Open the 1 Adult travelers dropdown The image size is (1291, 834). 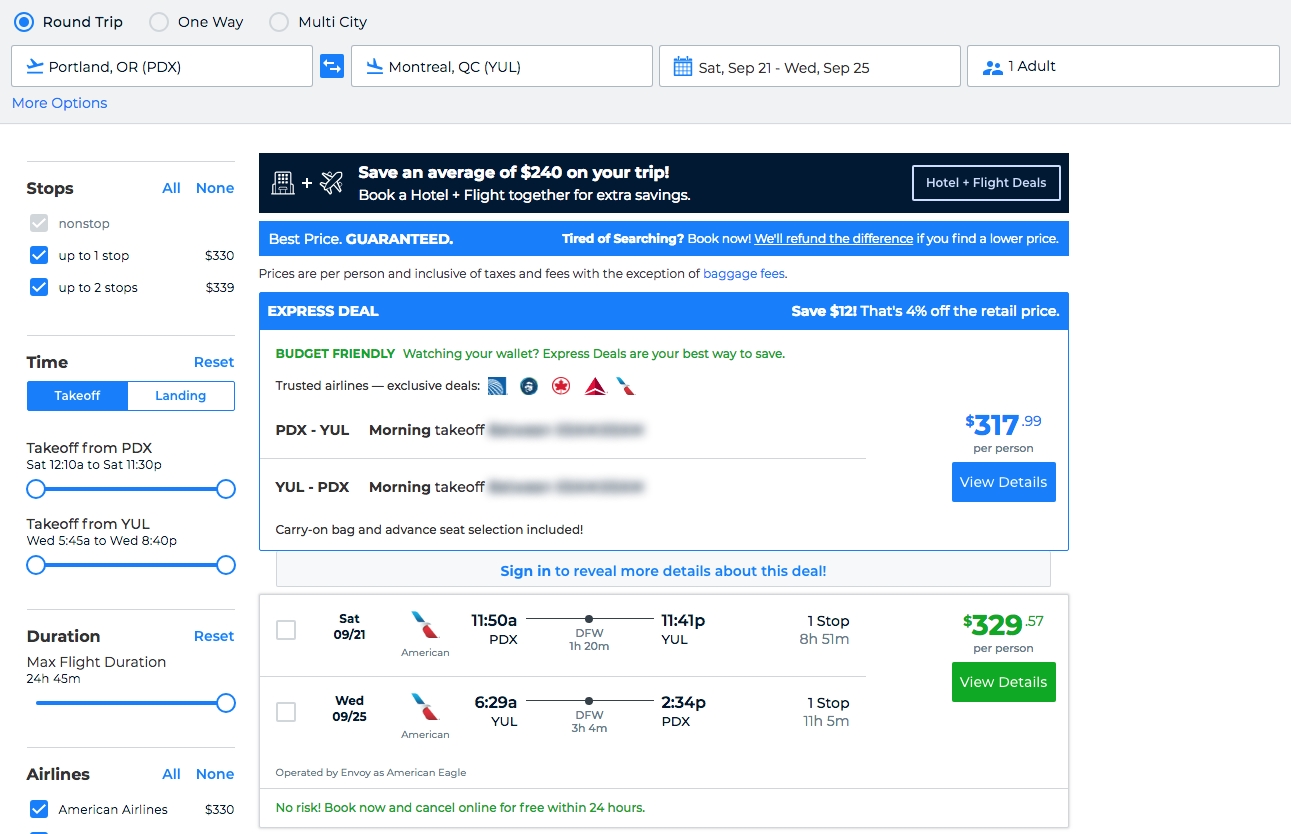pyautogui.click(x=1122, y=67)
